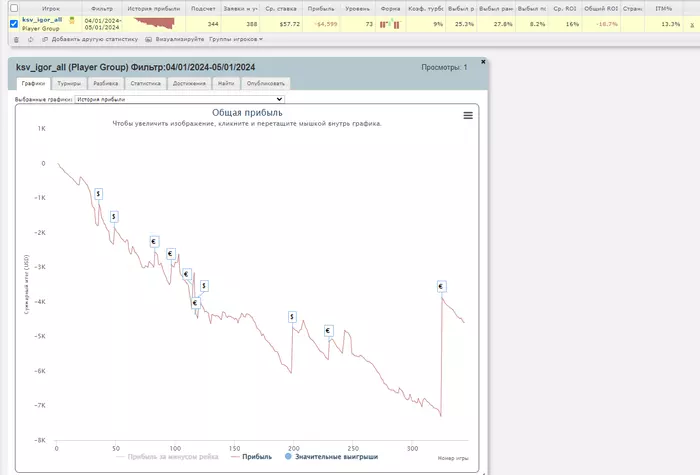Switch to the Турниры tab

69,83
